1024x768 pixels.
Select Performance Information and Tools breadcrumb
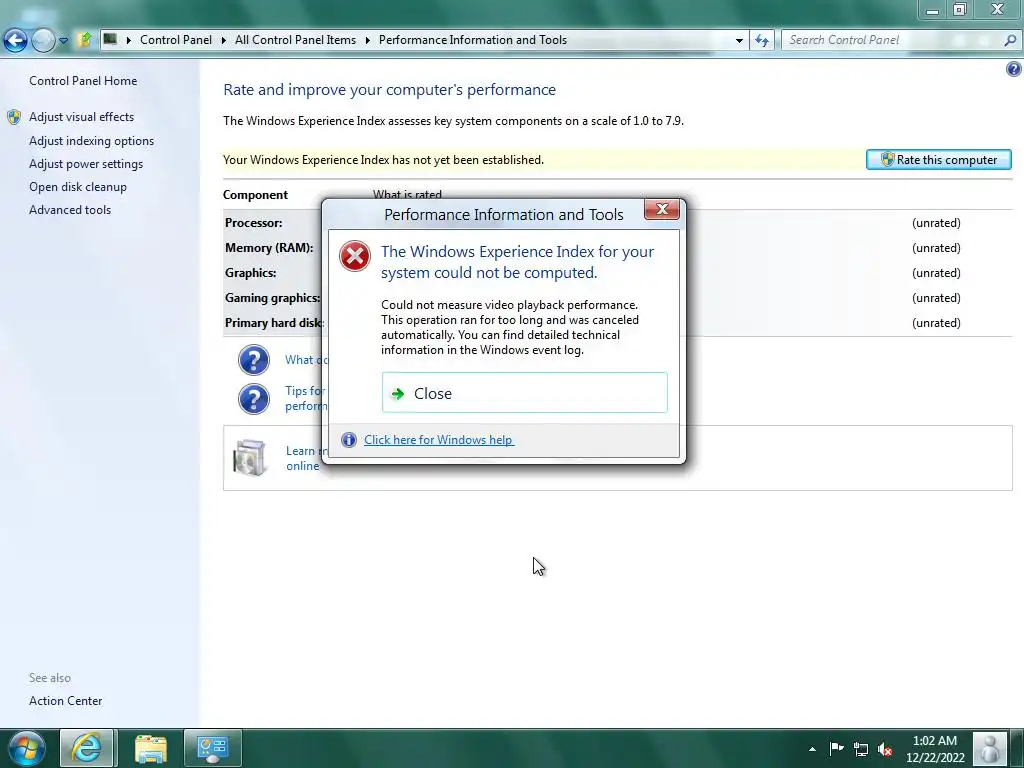pos(473,40)
